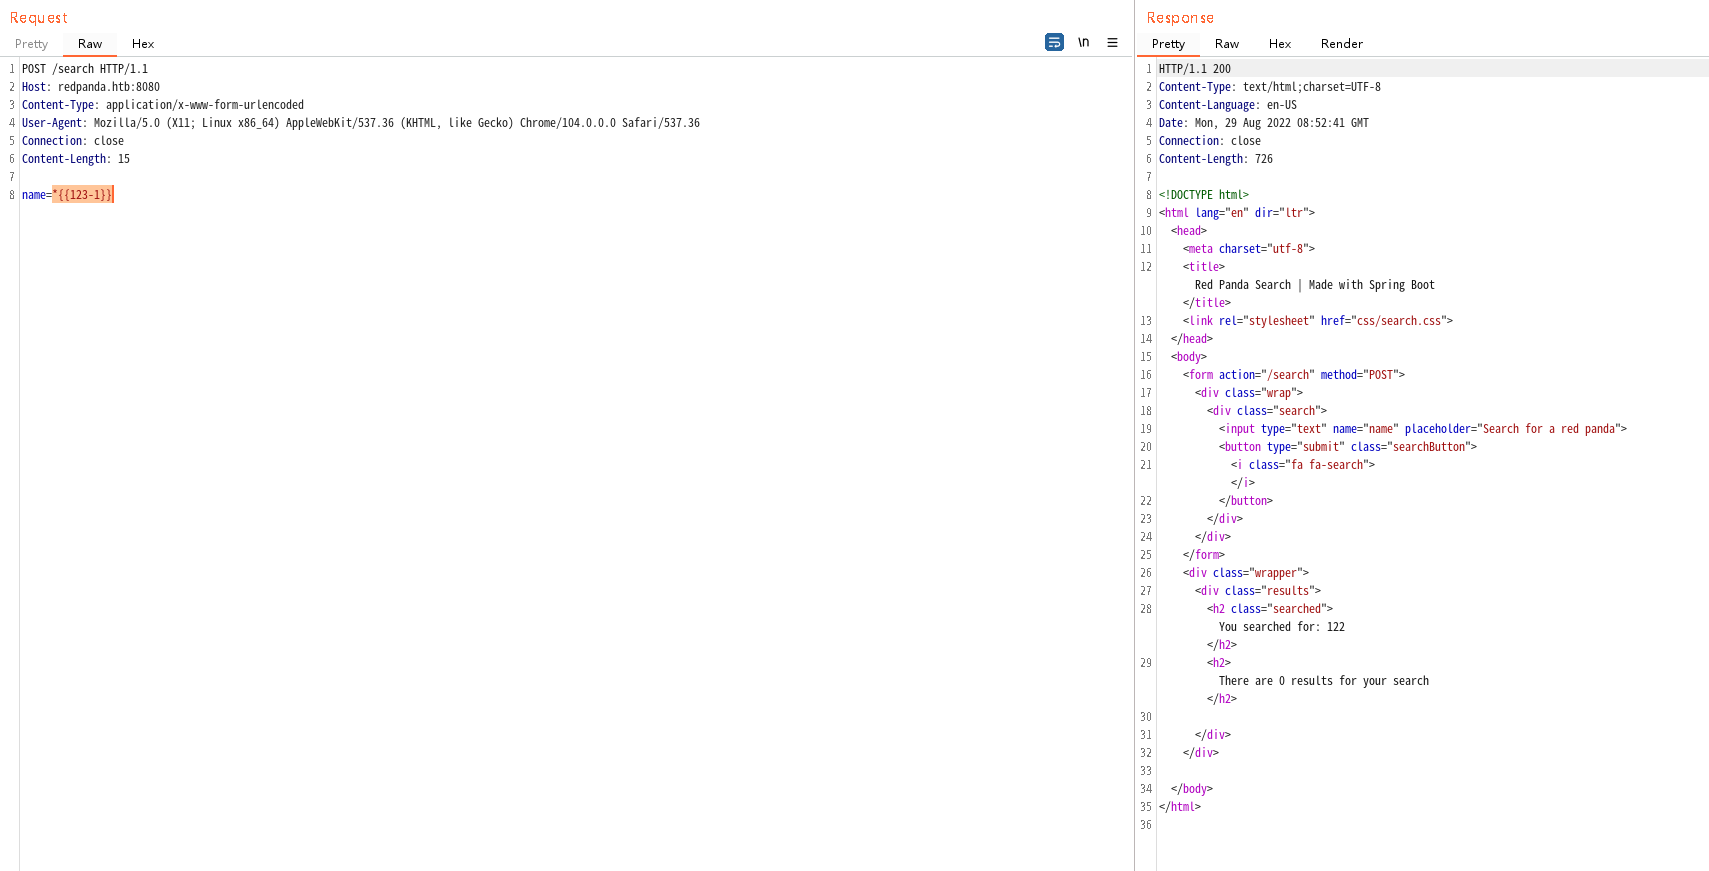Viewport: 1709px width, 871px height.
Task: Open the Request Hex tab
Action: click(x=143, y=44)
